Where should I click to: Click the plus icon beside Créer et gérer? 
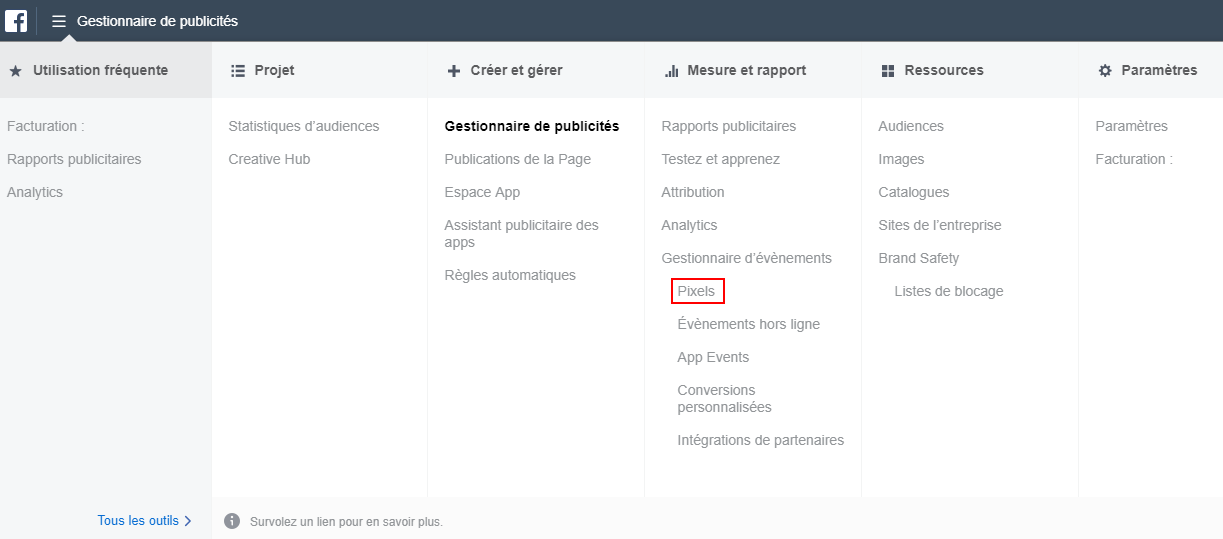[x=454, y=71]
